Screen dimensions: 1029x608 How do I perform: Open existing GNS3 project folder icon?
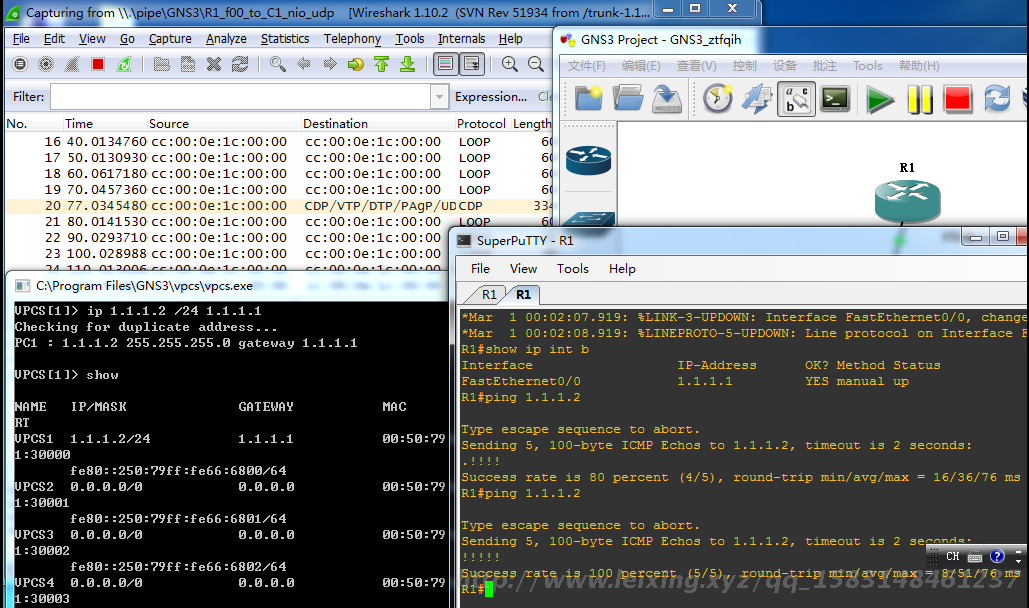pyautogui.click(x=628, y=99)
